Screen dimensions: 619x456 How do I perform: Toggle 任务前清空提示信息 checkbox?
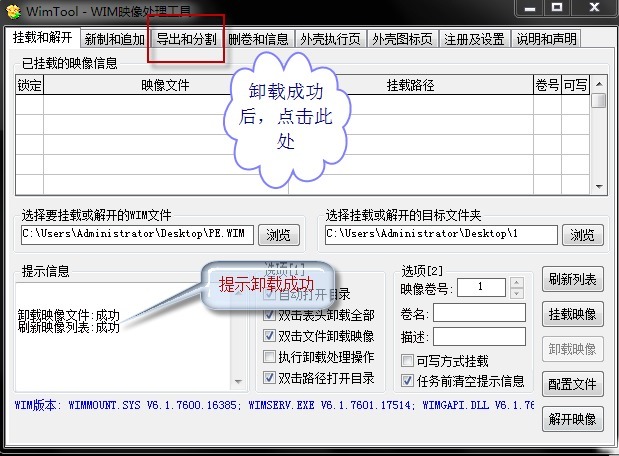pyautogui.click(x=407, y=381)
